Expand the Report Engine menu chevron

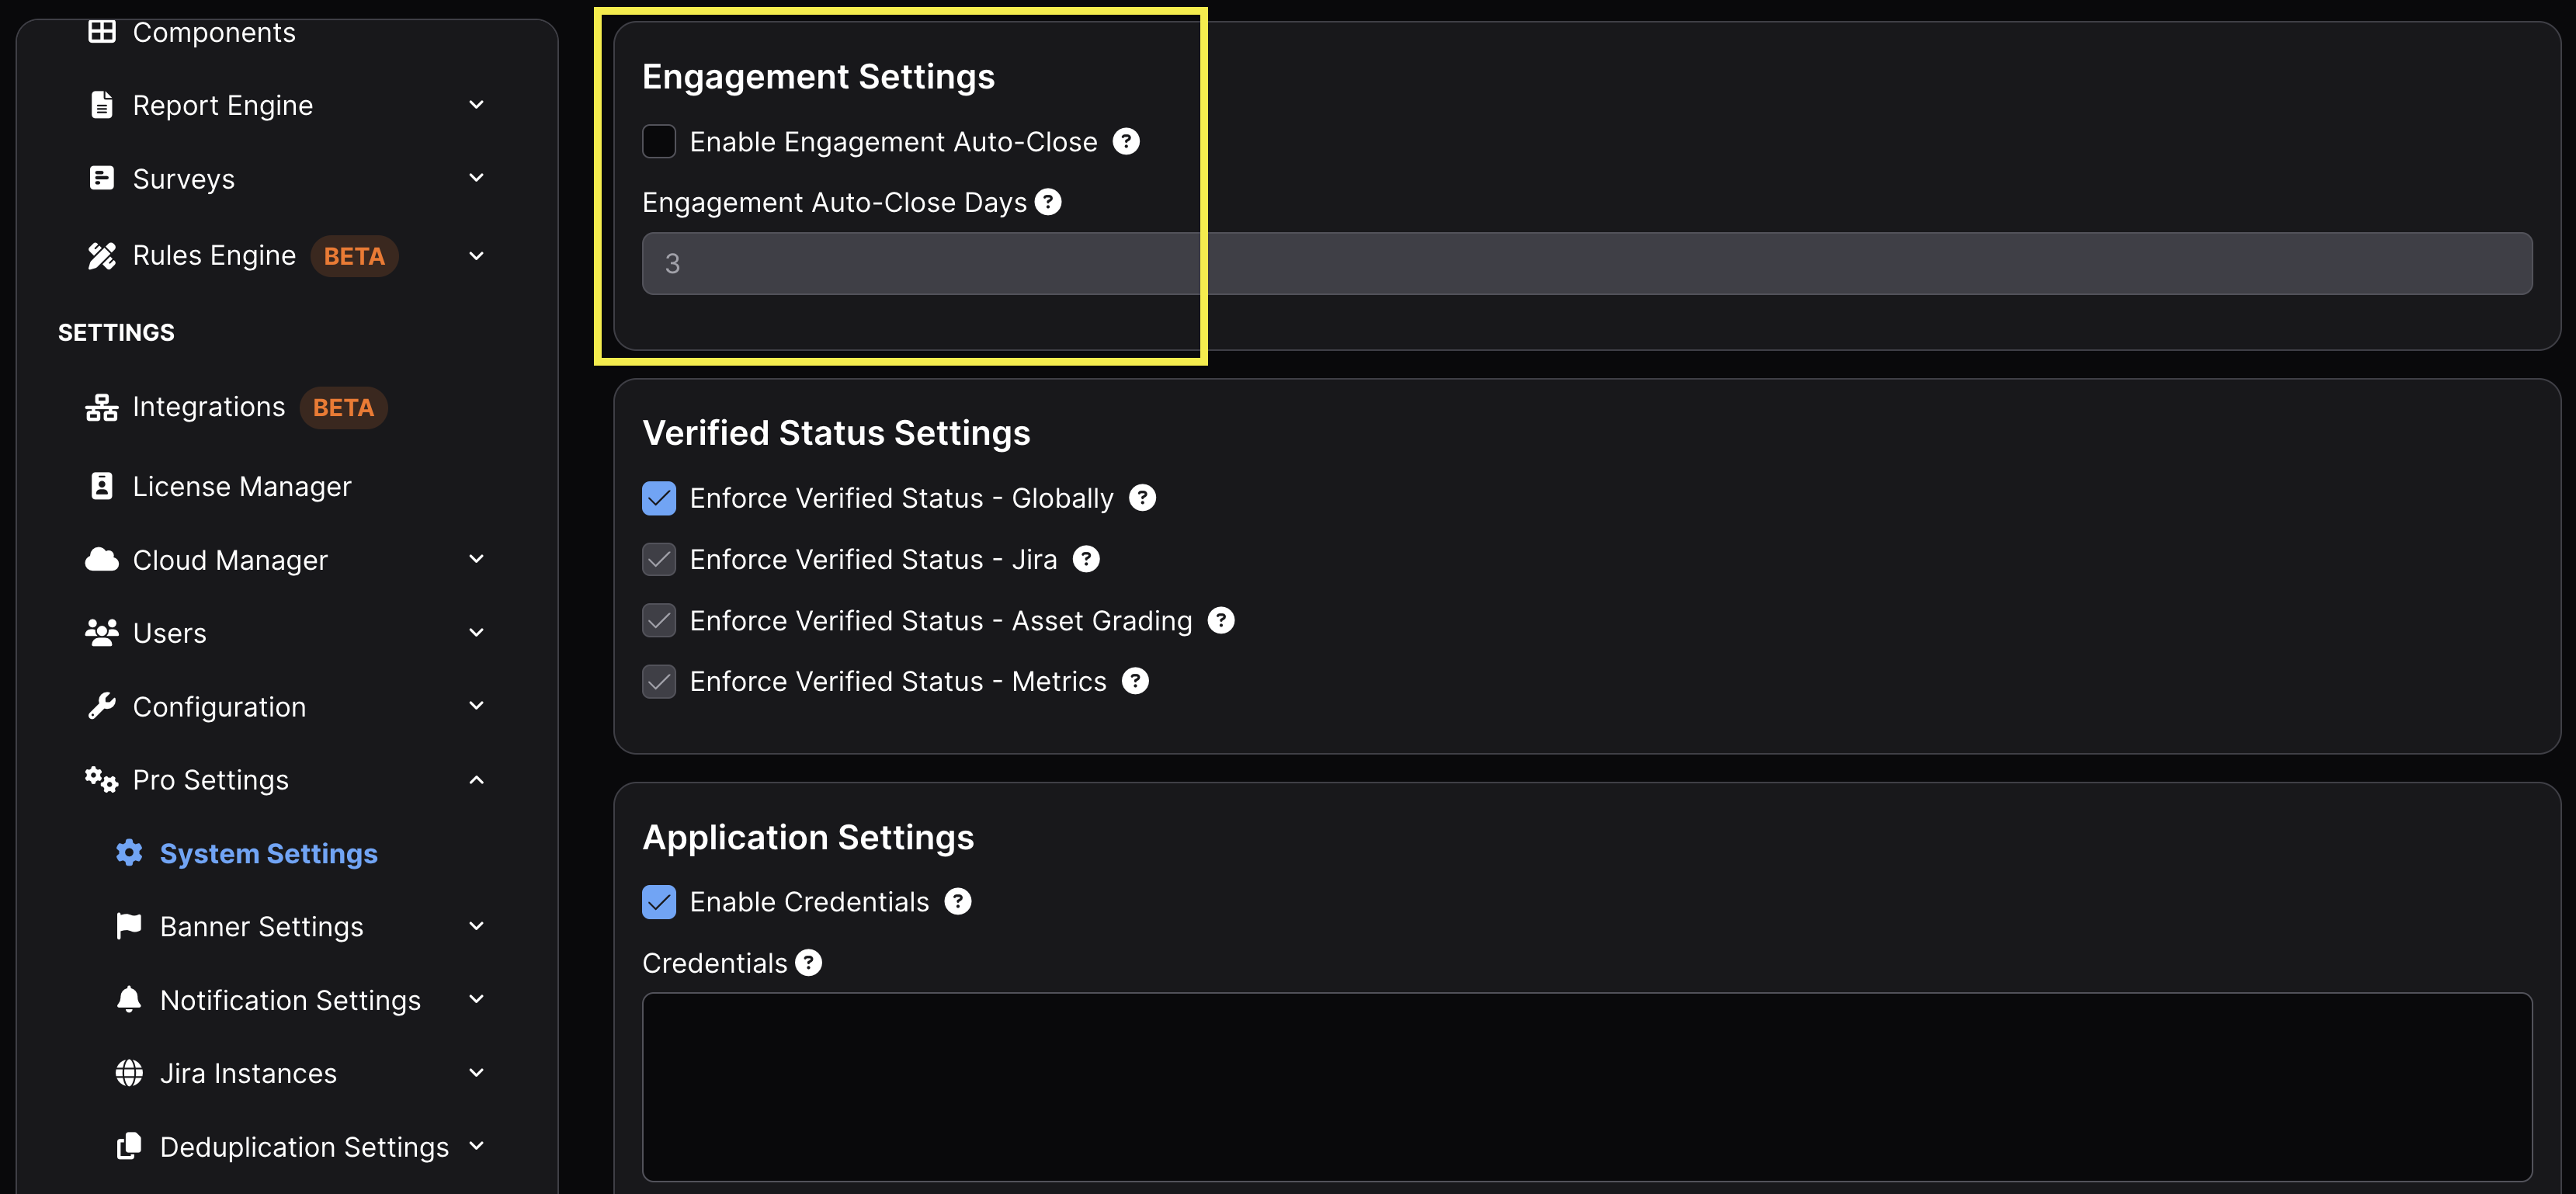point(476,105)
